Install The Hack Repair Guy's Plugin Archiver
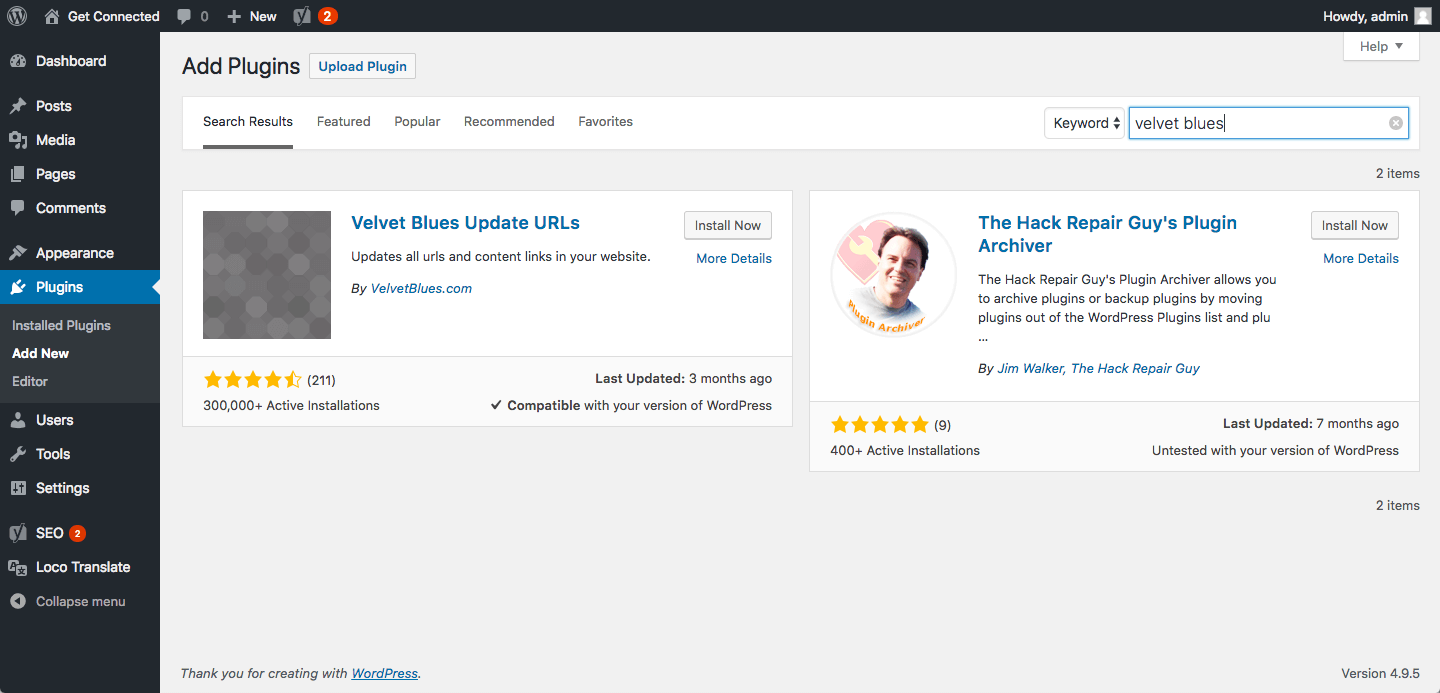The image size is (1440, 693). coord(1355,225)
